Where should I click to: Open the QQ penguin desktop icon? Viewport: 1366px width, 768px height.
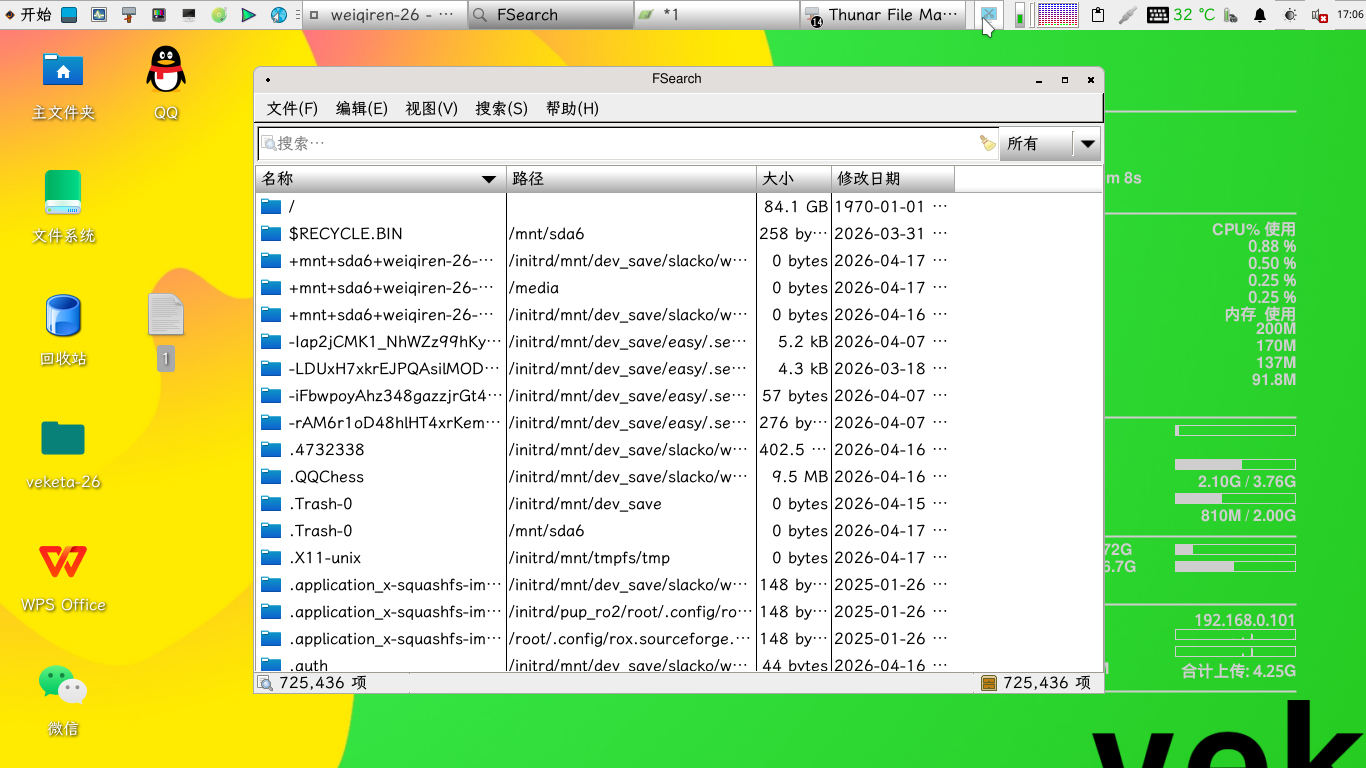tap(166, 84)
